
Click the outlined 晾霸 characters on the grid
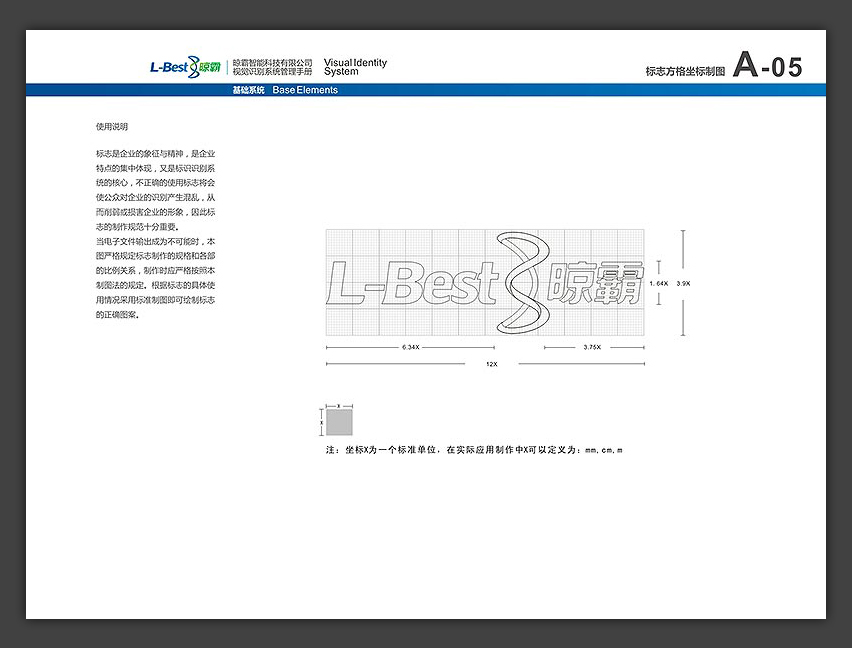(598, 284)
